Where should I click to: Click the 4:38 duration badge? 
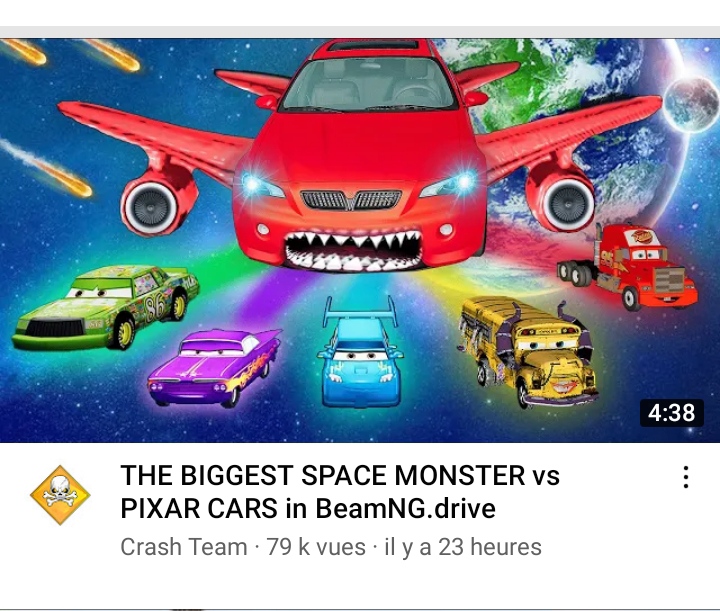[671, 413]
